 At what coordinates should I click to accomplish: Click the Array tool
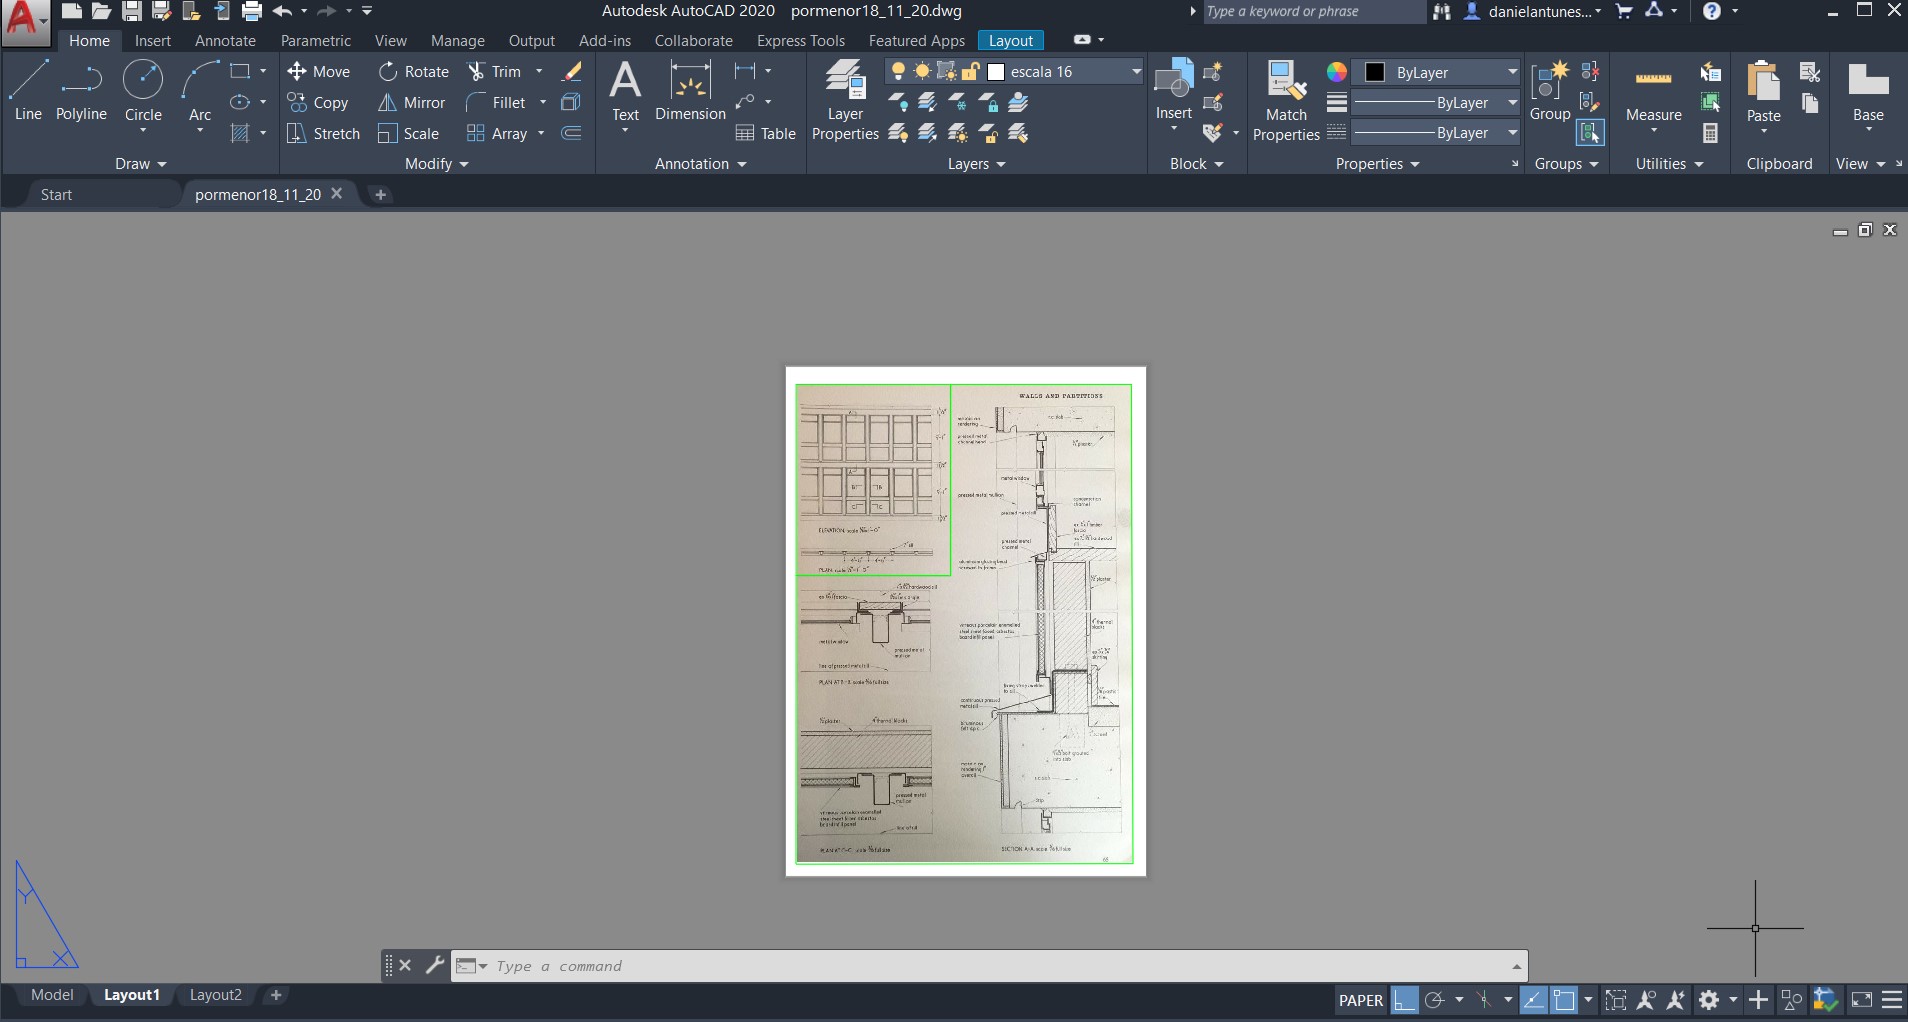(x=497, y=133)
